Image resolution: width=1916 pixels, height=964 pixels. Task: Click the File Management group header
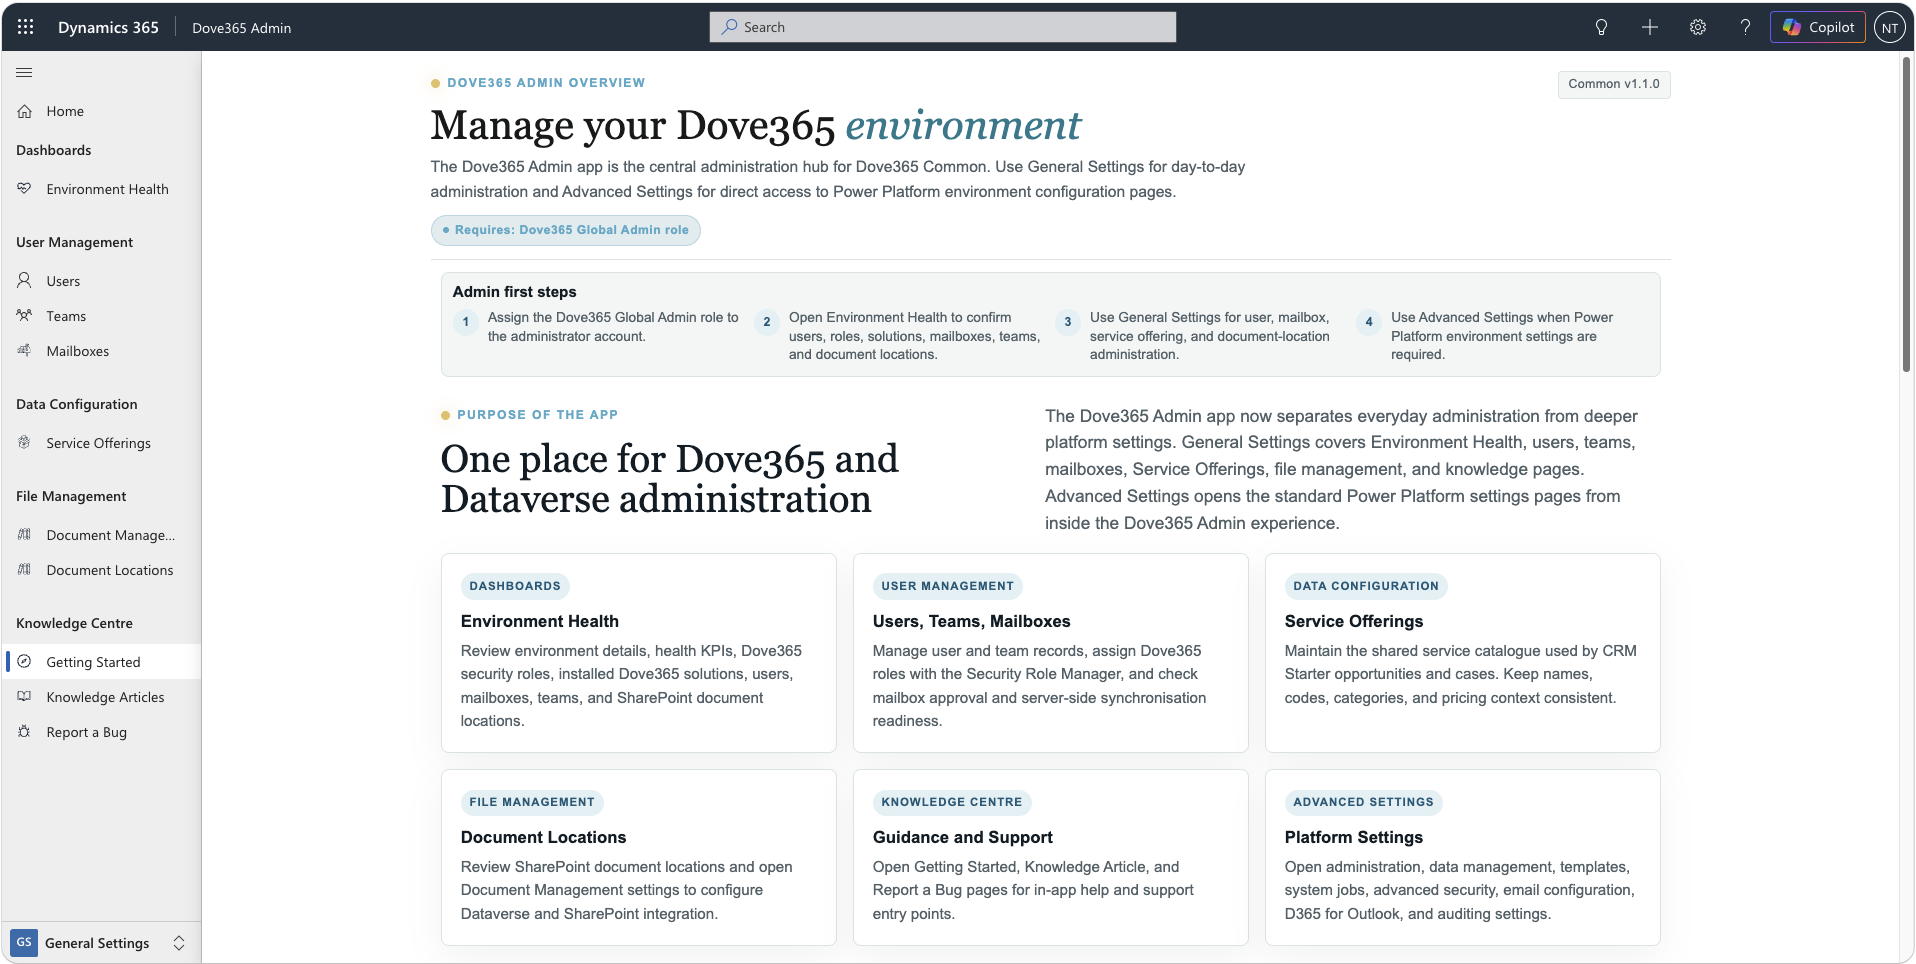coord(71,496)
